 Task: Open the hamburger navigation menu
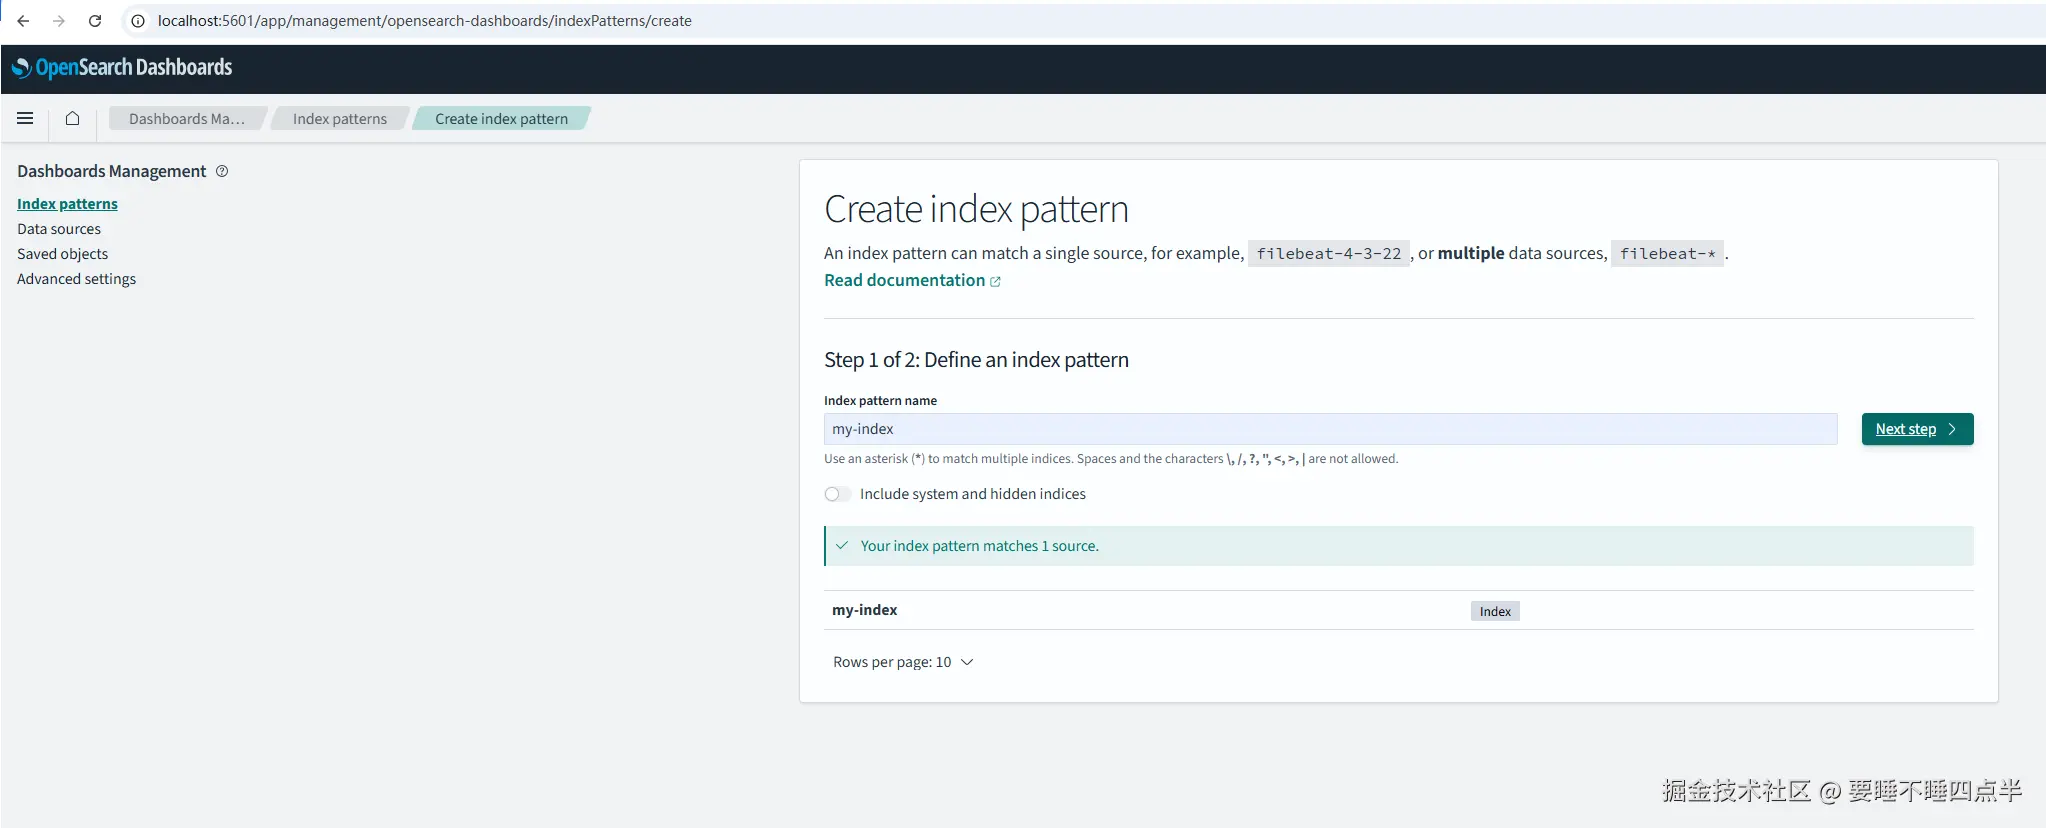point(25,118)
